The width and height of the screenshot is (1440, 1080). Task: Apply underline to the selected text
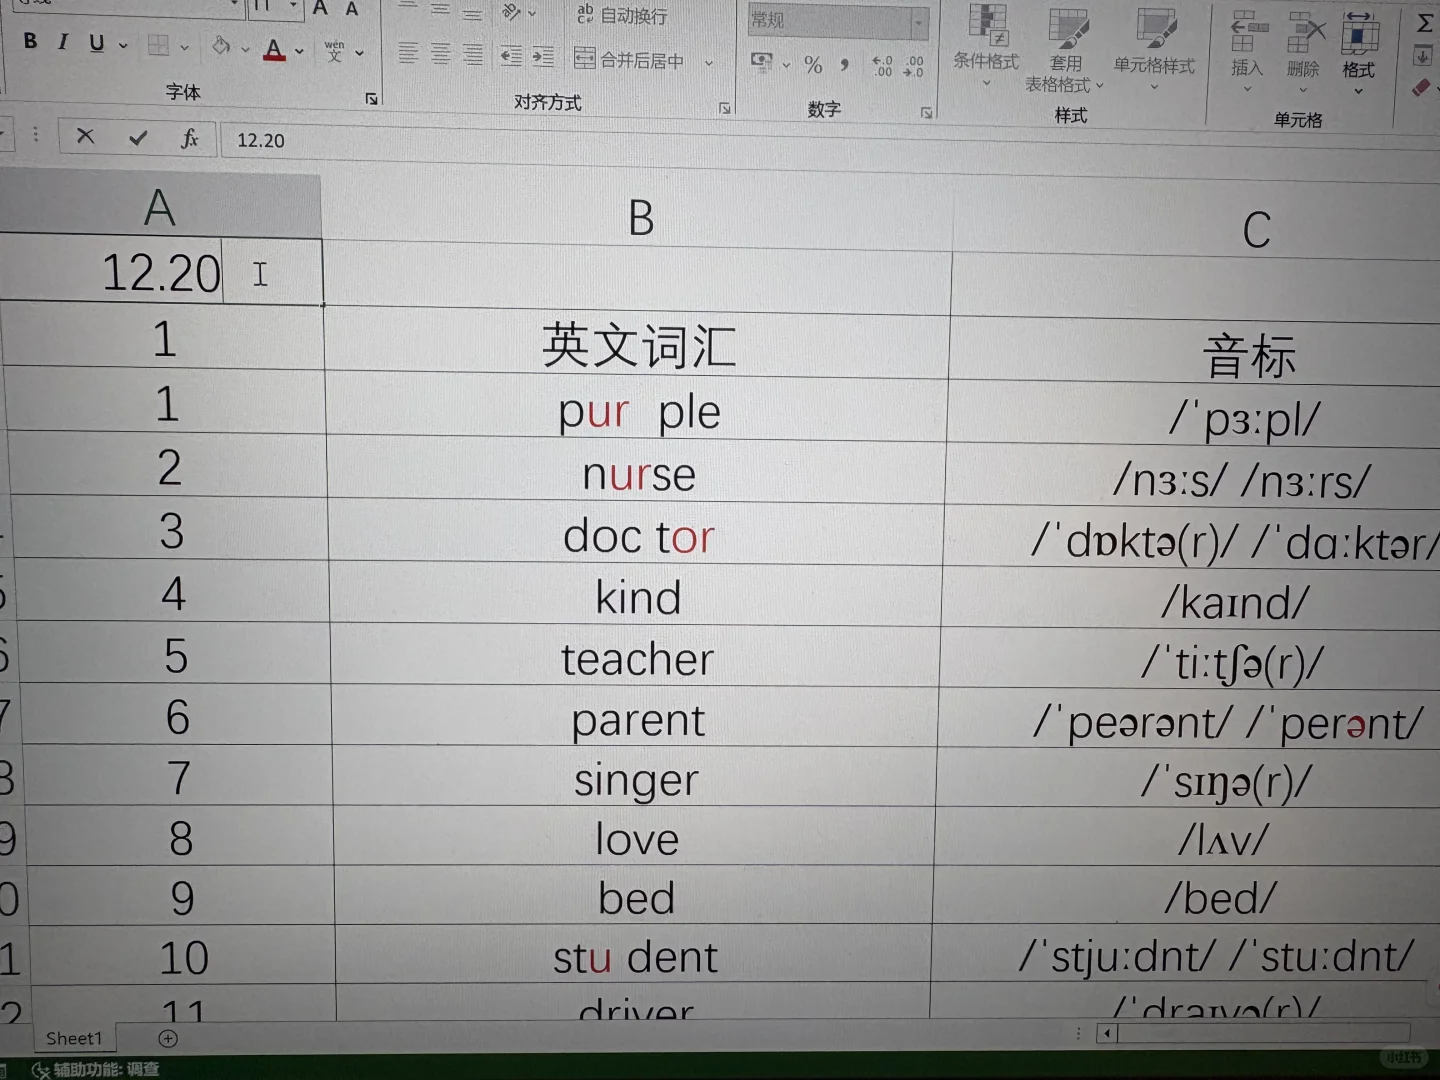[x=95, y=42]
